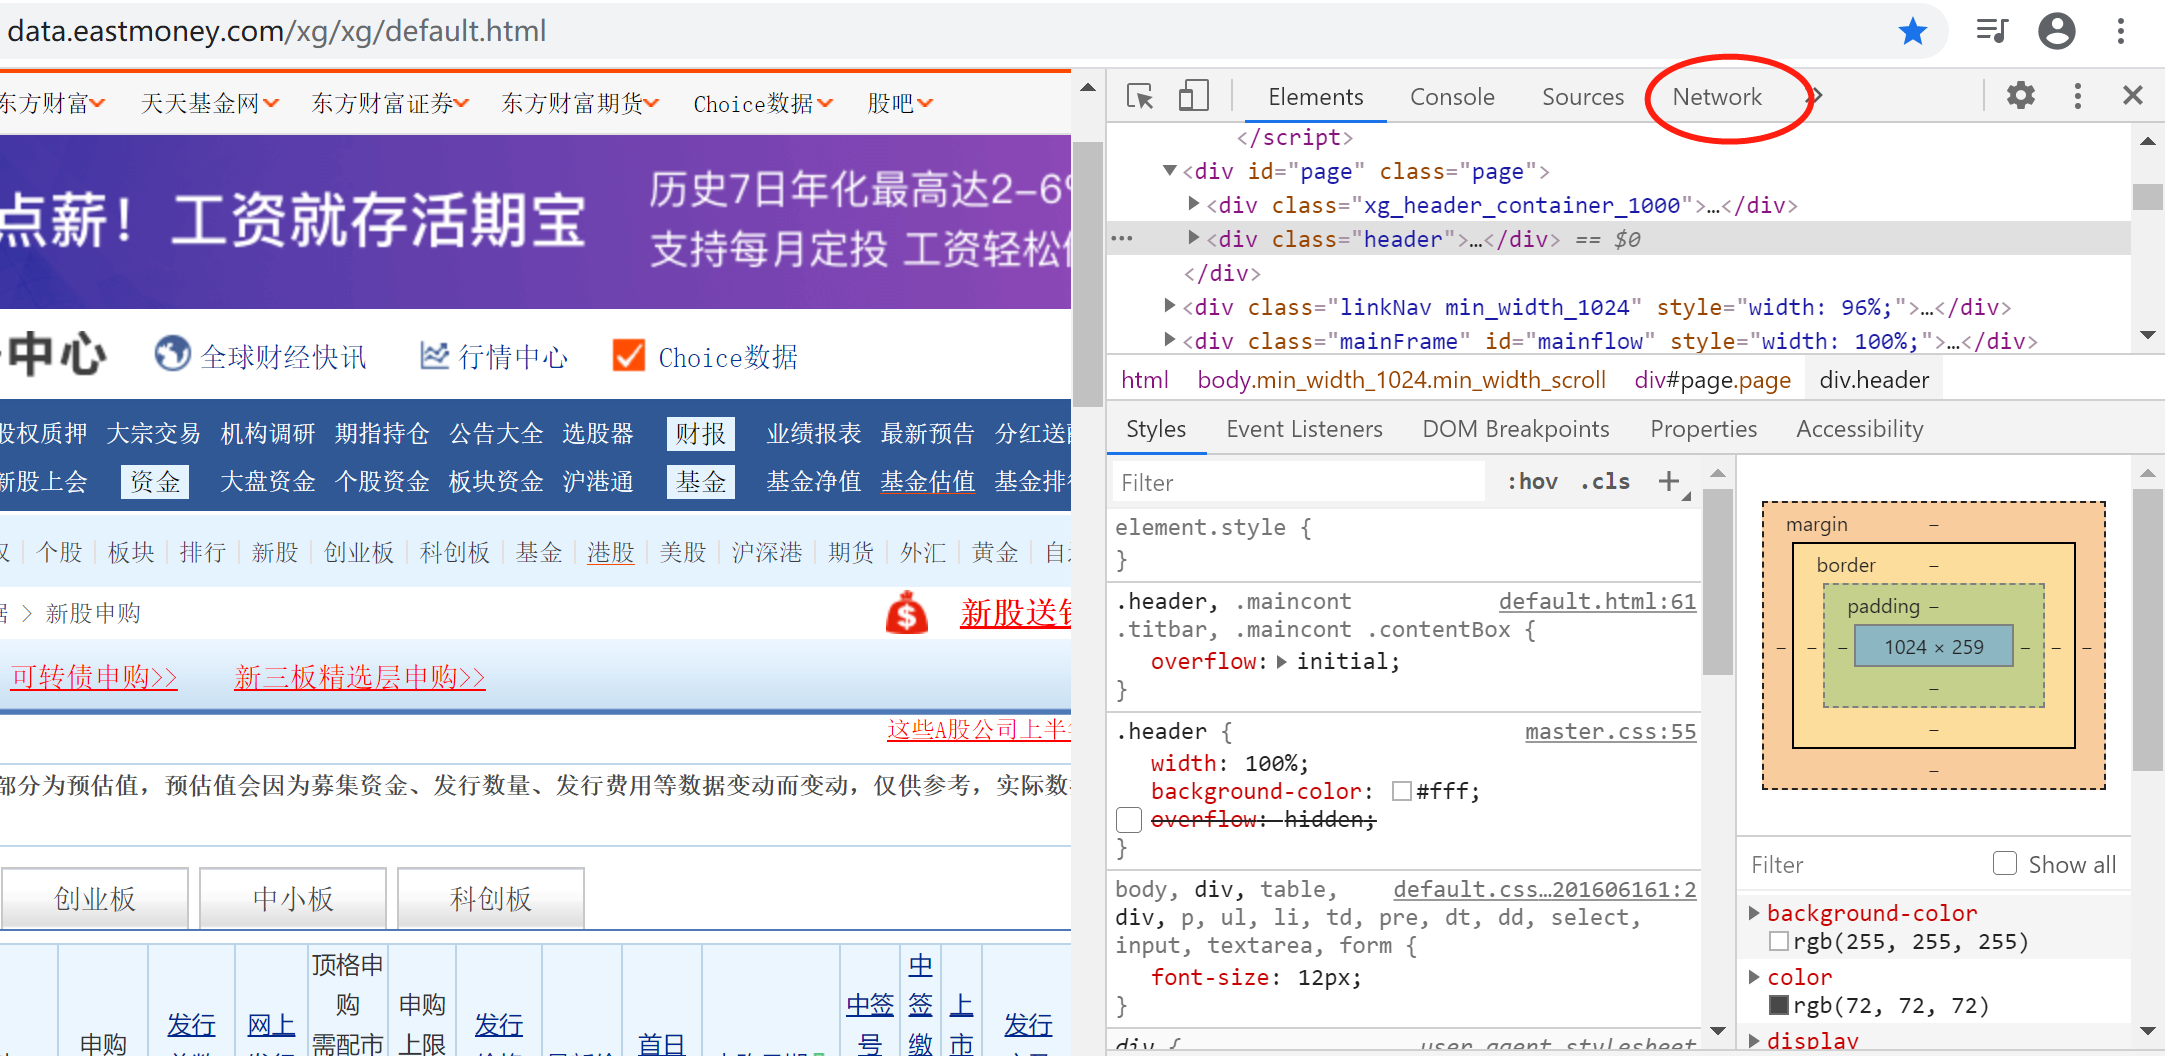Image resolution: width=2165 pixels, height=1056 pixels.
Task: Expand the overflow initial shorthand value
Action: tap(1282, 661)
